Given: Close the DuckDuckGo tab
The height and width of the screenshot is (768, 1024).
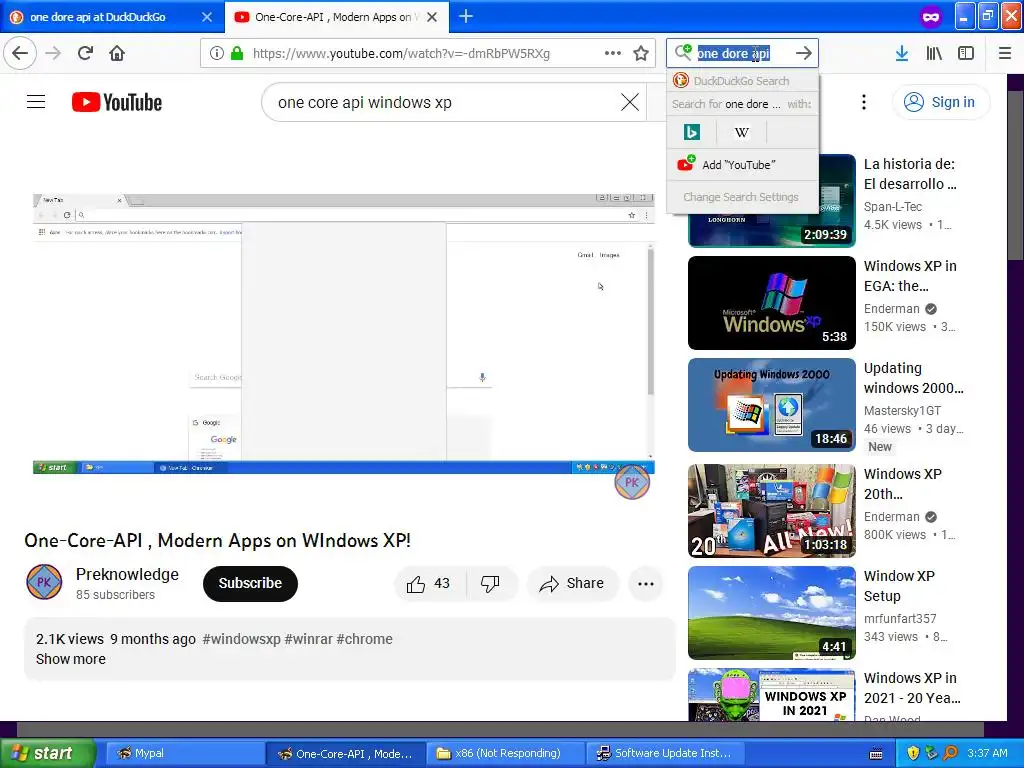Looking at the screenshot, I should coord(207,17).
